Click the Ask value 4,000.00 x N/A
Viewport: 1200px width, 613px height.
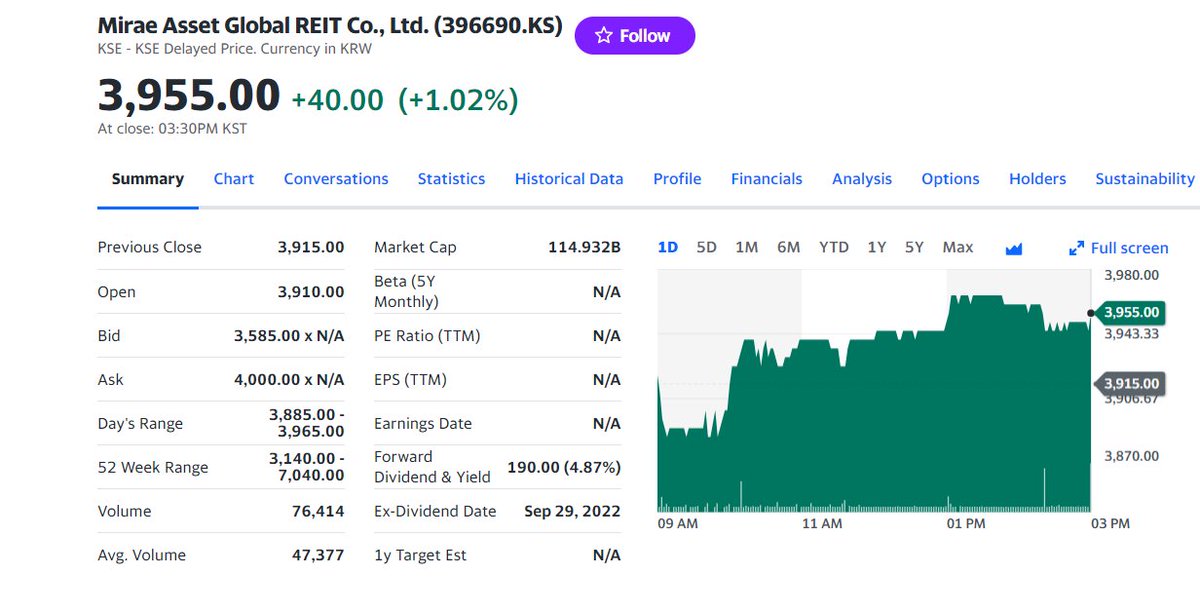coord(289,380)
